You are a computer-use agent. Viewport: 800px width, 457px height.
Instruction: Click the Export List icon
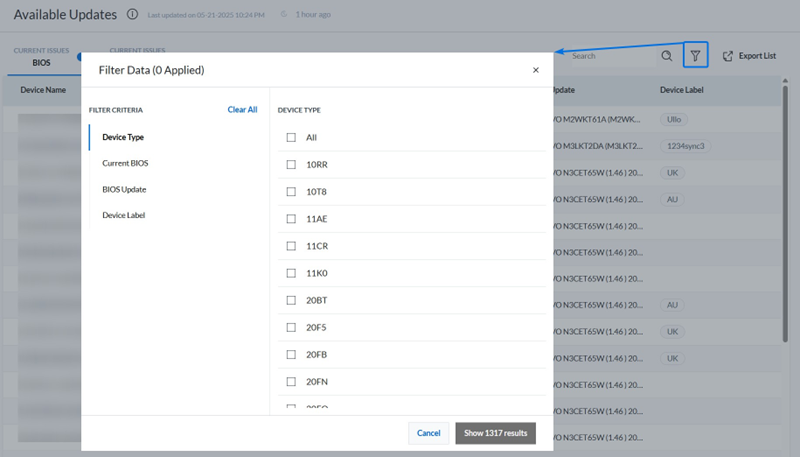728,56
